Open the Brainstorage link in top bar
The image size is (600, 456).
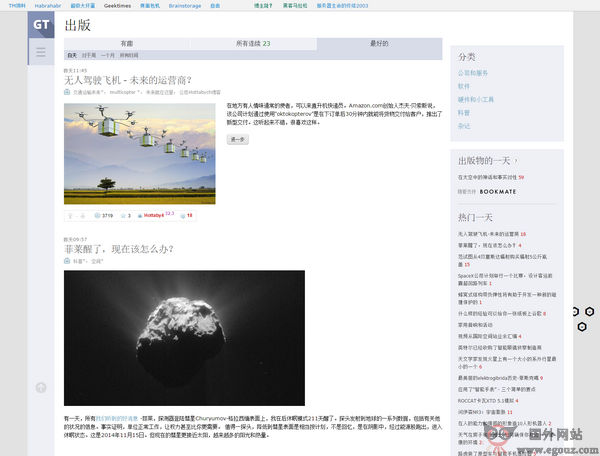(x=185, y=6)
